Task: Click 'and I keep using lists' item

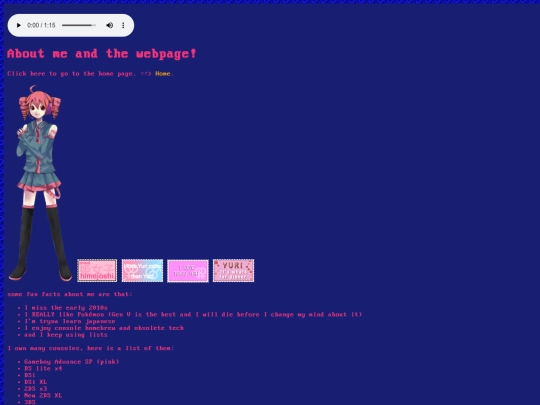Action: point(66,334)
